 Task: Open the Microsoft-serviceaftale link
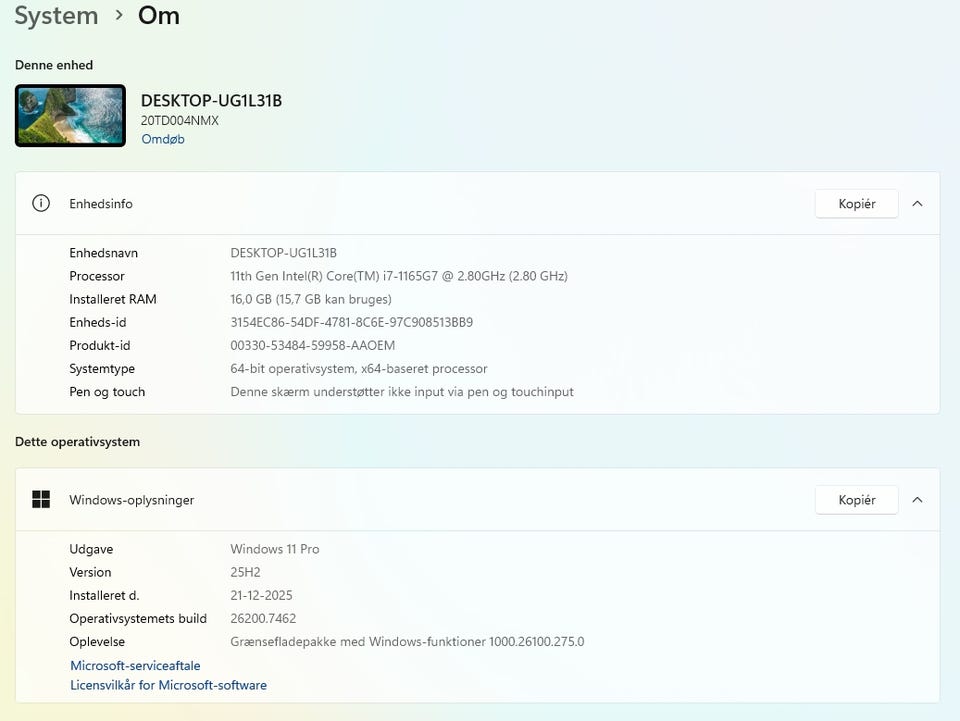coord(135,665)
